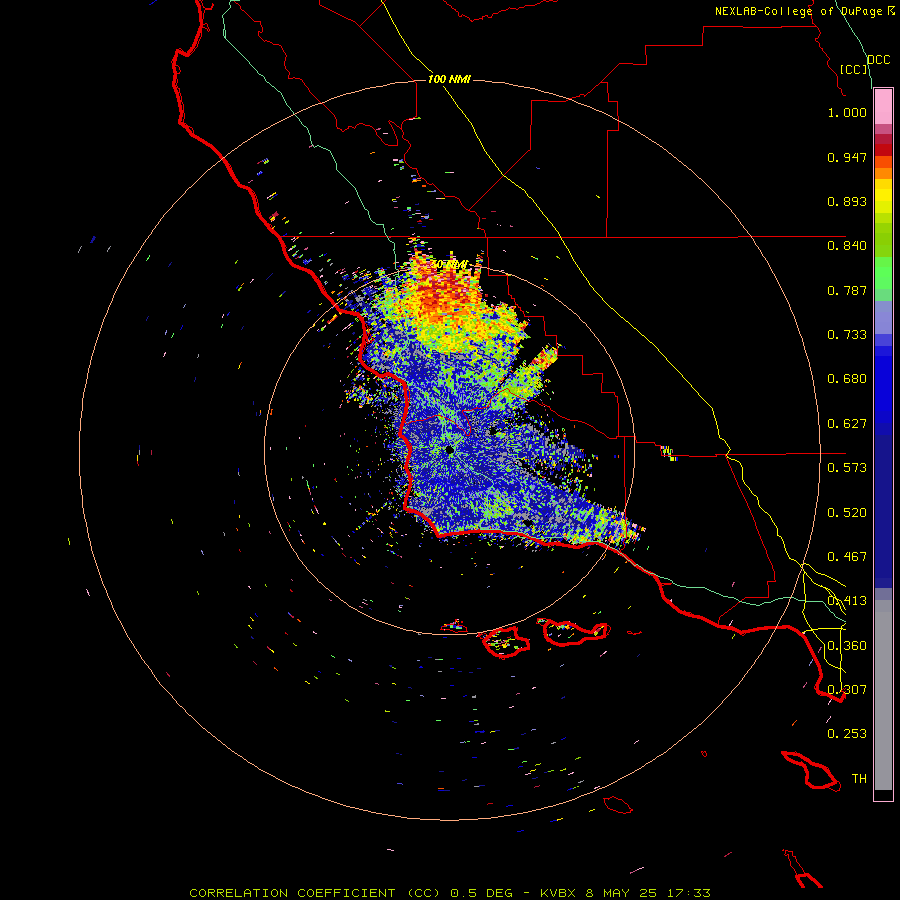Click the 0.520 legend value
This screenshot has height=900, width=900.
(x=847, y=513)
